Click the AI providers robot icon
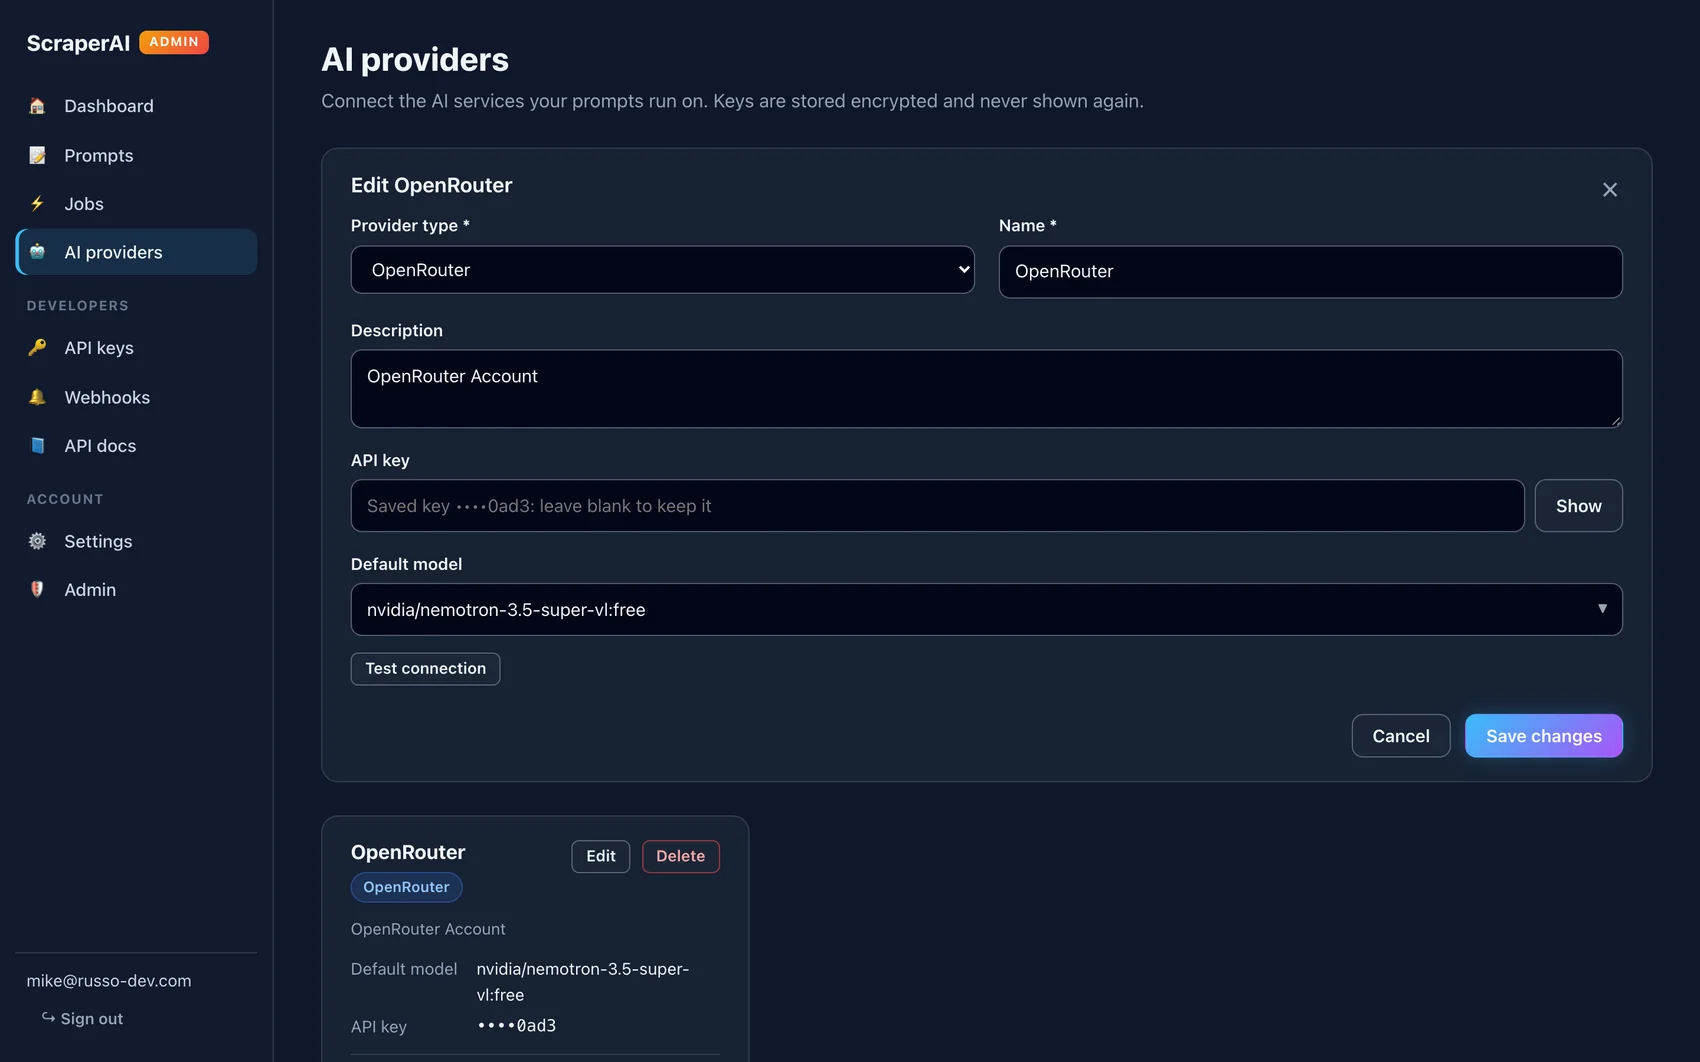1700x1062 pixels. click(x=37, y=252)
